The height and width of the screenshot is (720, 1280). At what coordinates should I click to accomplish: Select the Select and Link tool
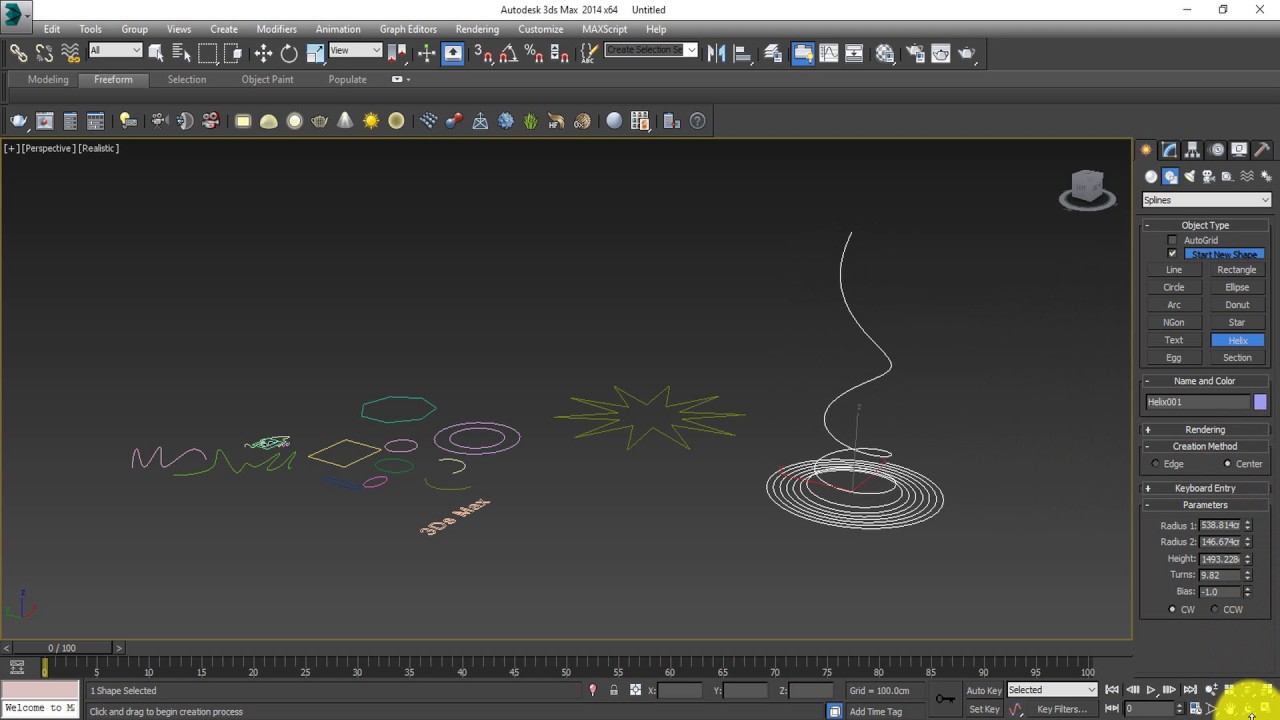click(x=18, y=53)
